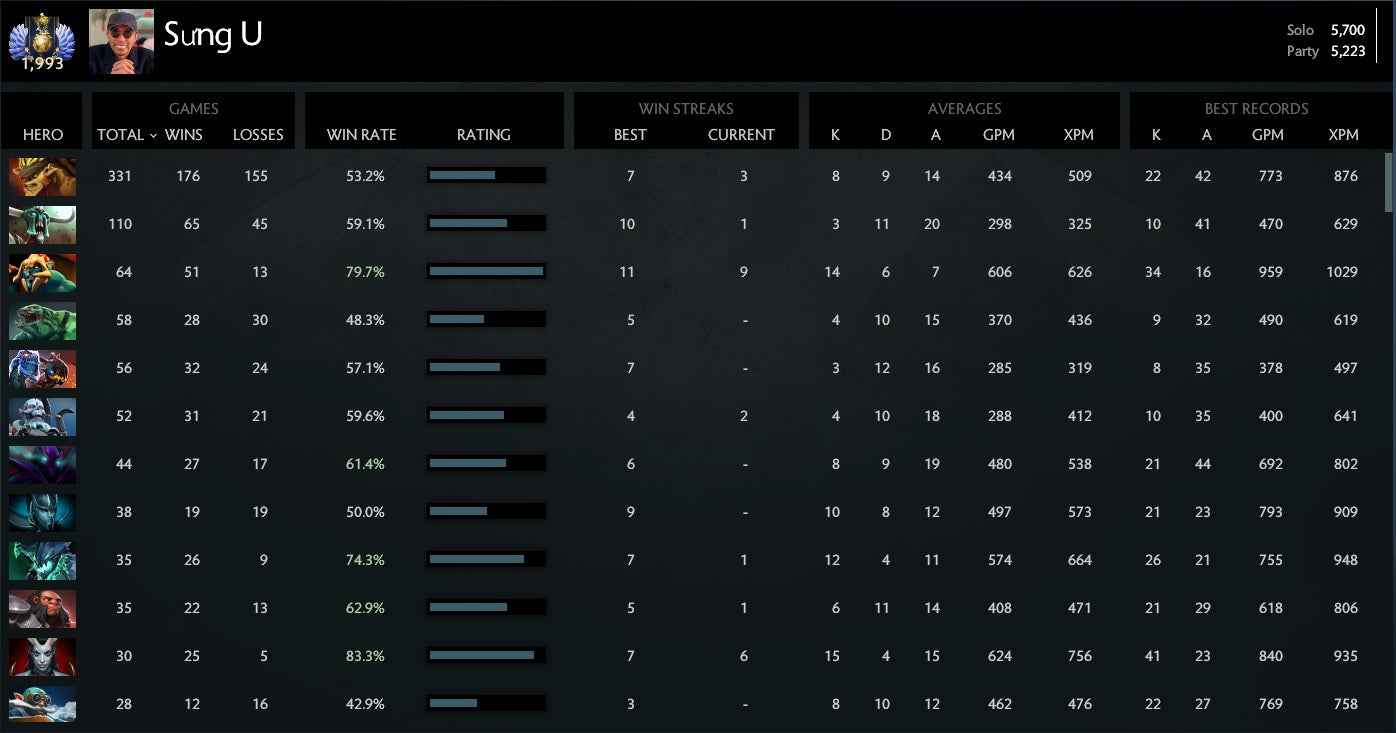
Task: Click the WINS column header
Action: tap(184, 135)
